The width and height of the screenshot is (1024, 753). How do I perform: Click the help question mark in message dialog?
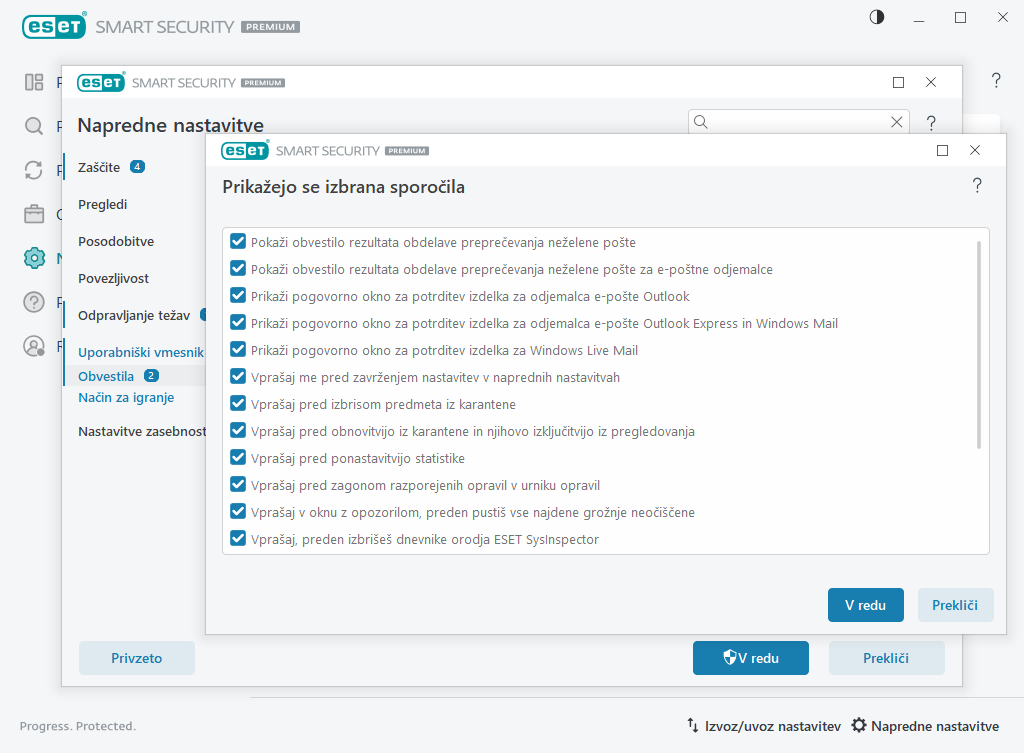pos(976,186)
